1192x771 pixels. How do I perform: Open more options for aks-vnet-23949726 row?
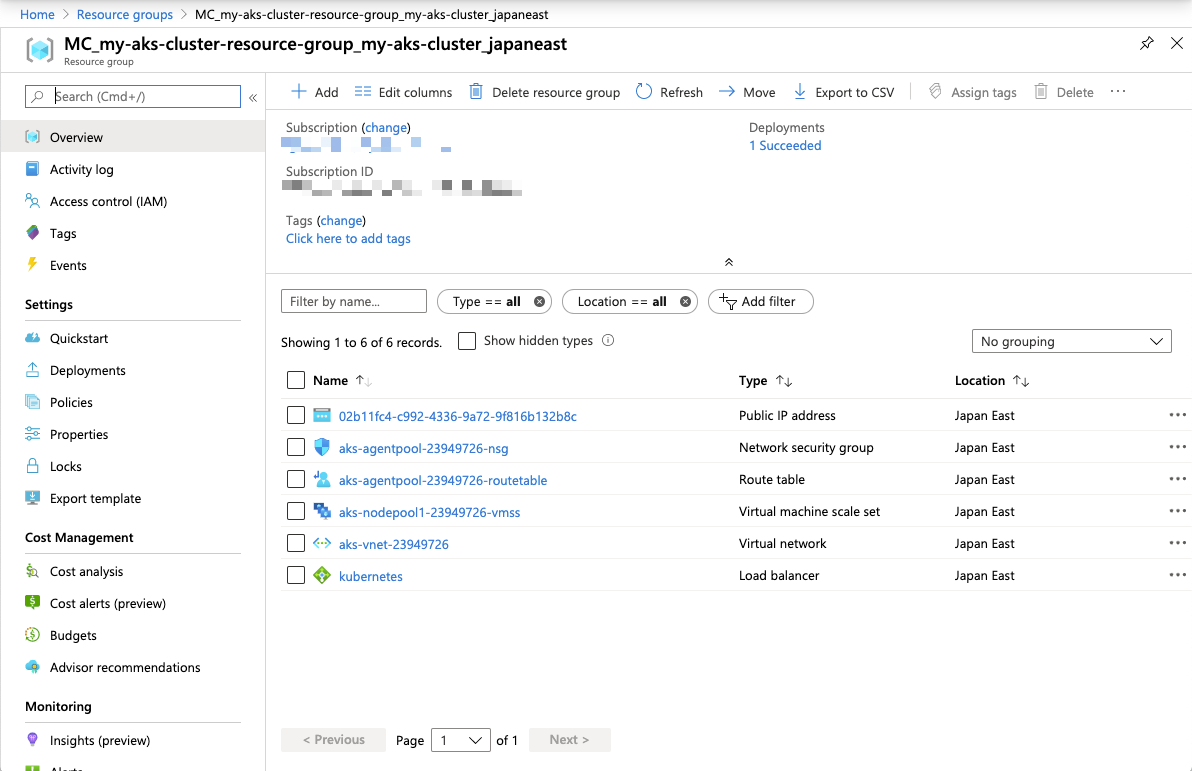tap(1178, 543)
